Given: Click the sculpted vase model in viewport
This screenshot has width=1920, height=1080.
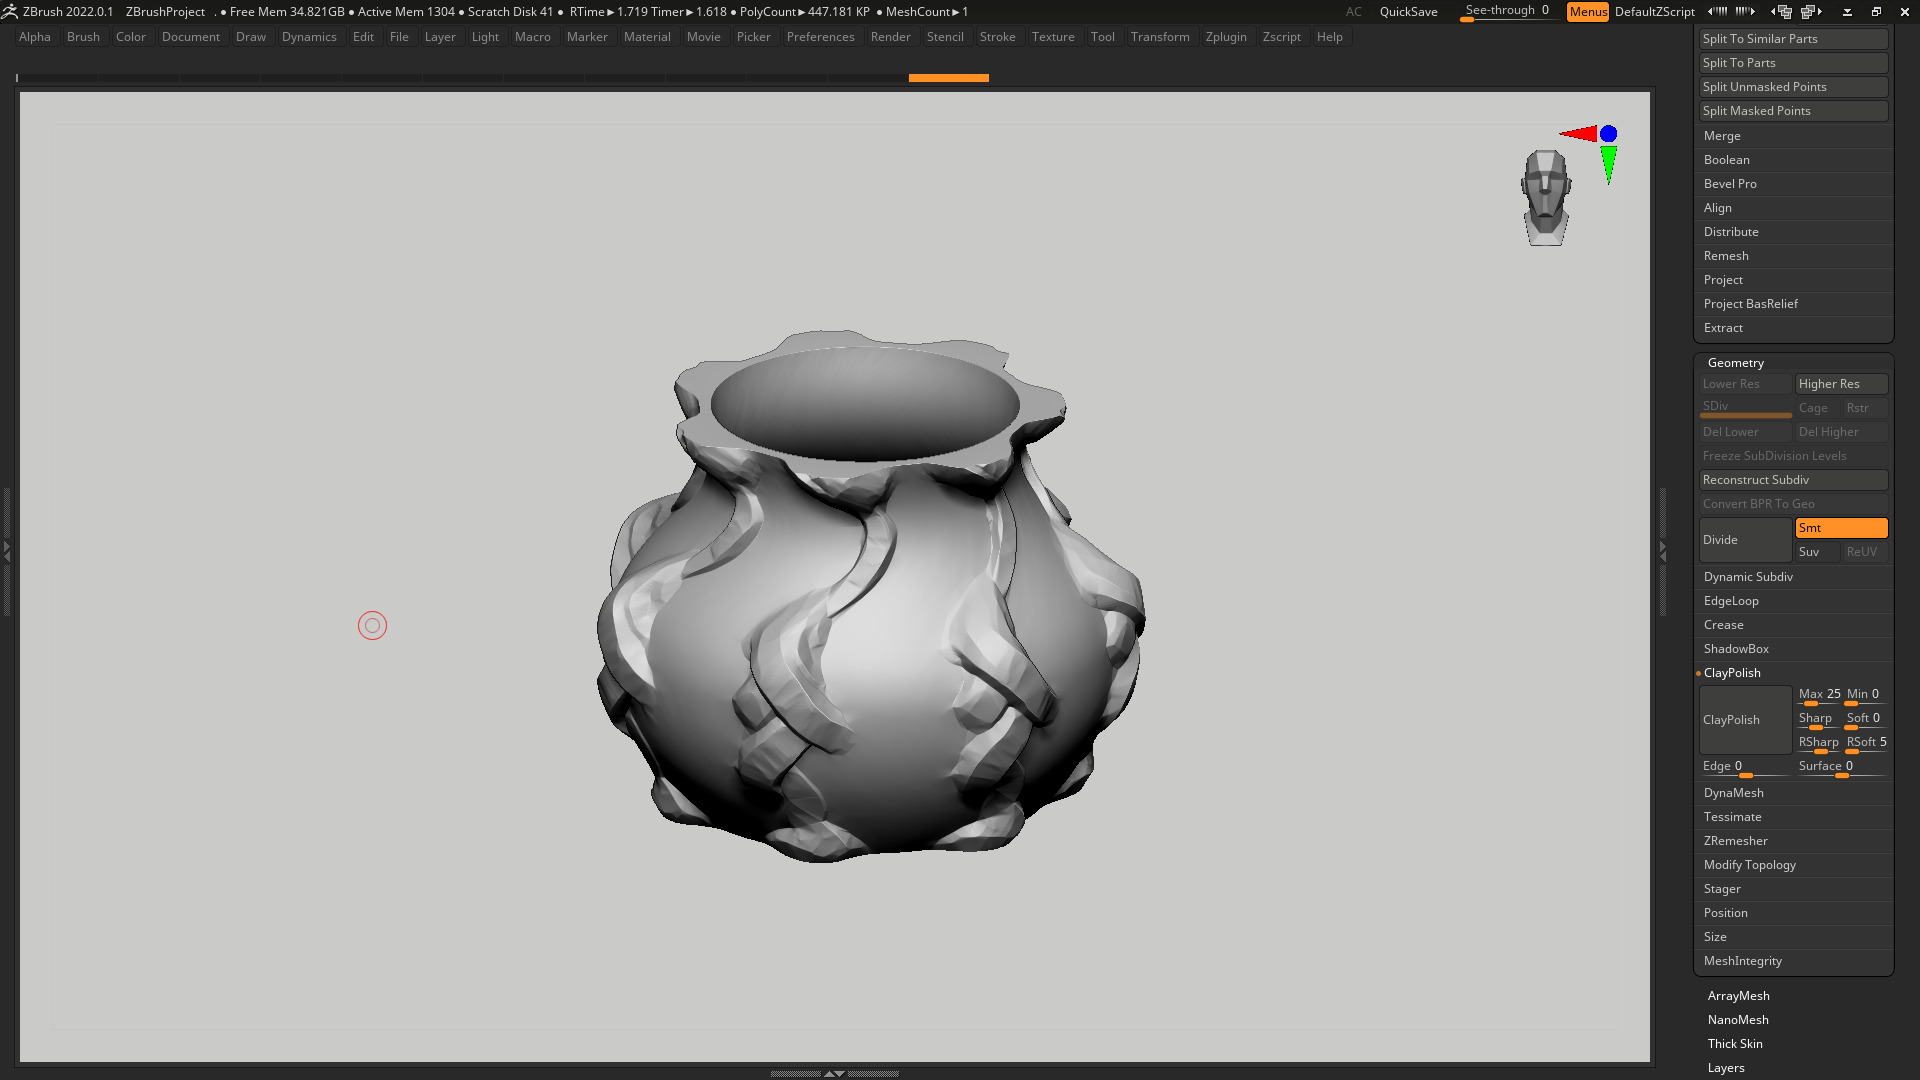Looking at the screenshot, I should point(870,595).
